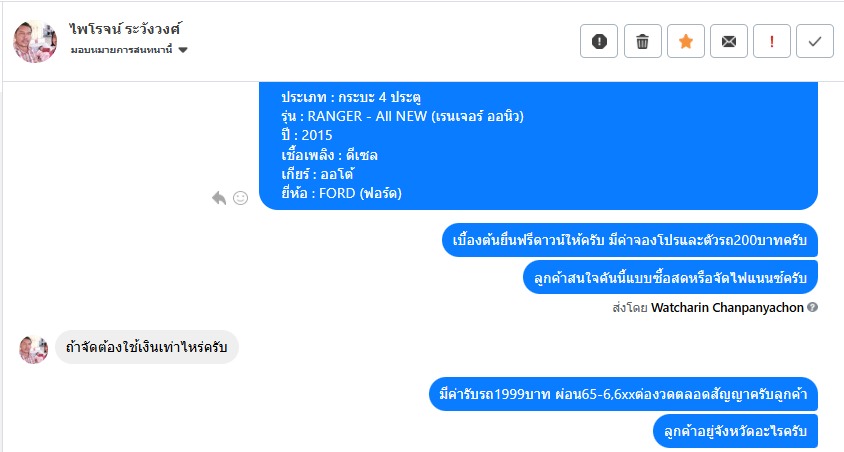
Task: Open ไพโรจน์ ระวังวงศ์ profile name
Action: click(x=125, y=29)
